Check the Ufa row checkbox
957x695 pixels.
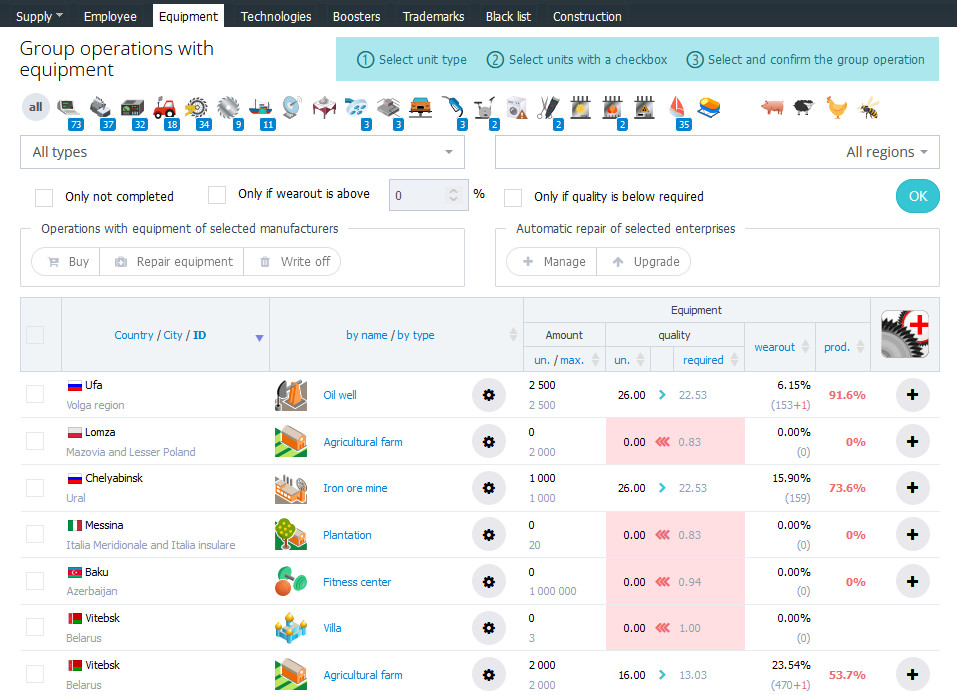[35, 394]
